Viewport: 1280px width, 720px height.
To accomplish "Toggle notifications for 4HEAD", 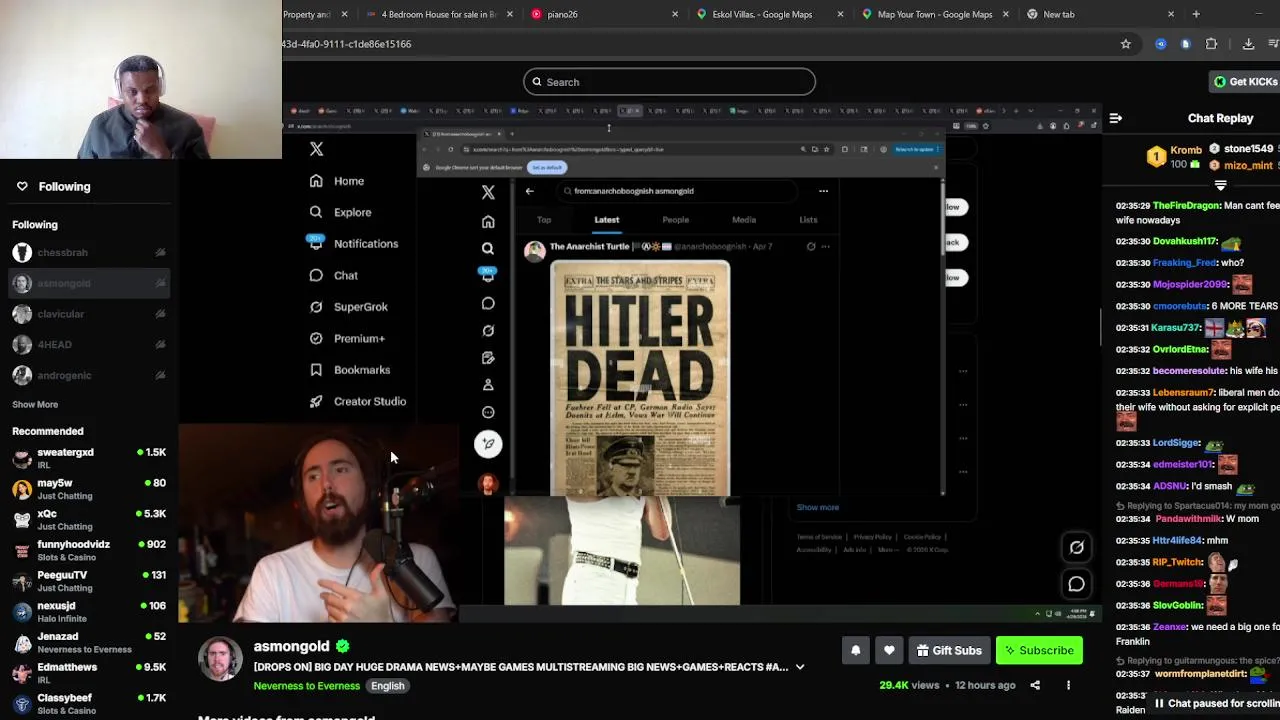I will 160,345.
